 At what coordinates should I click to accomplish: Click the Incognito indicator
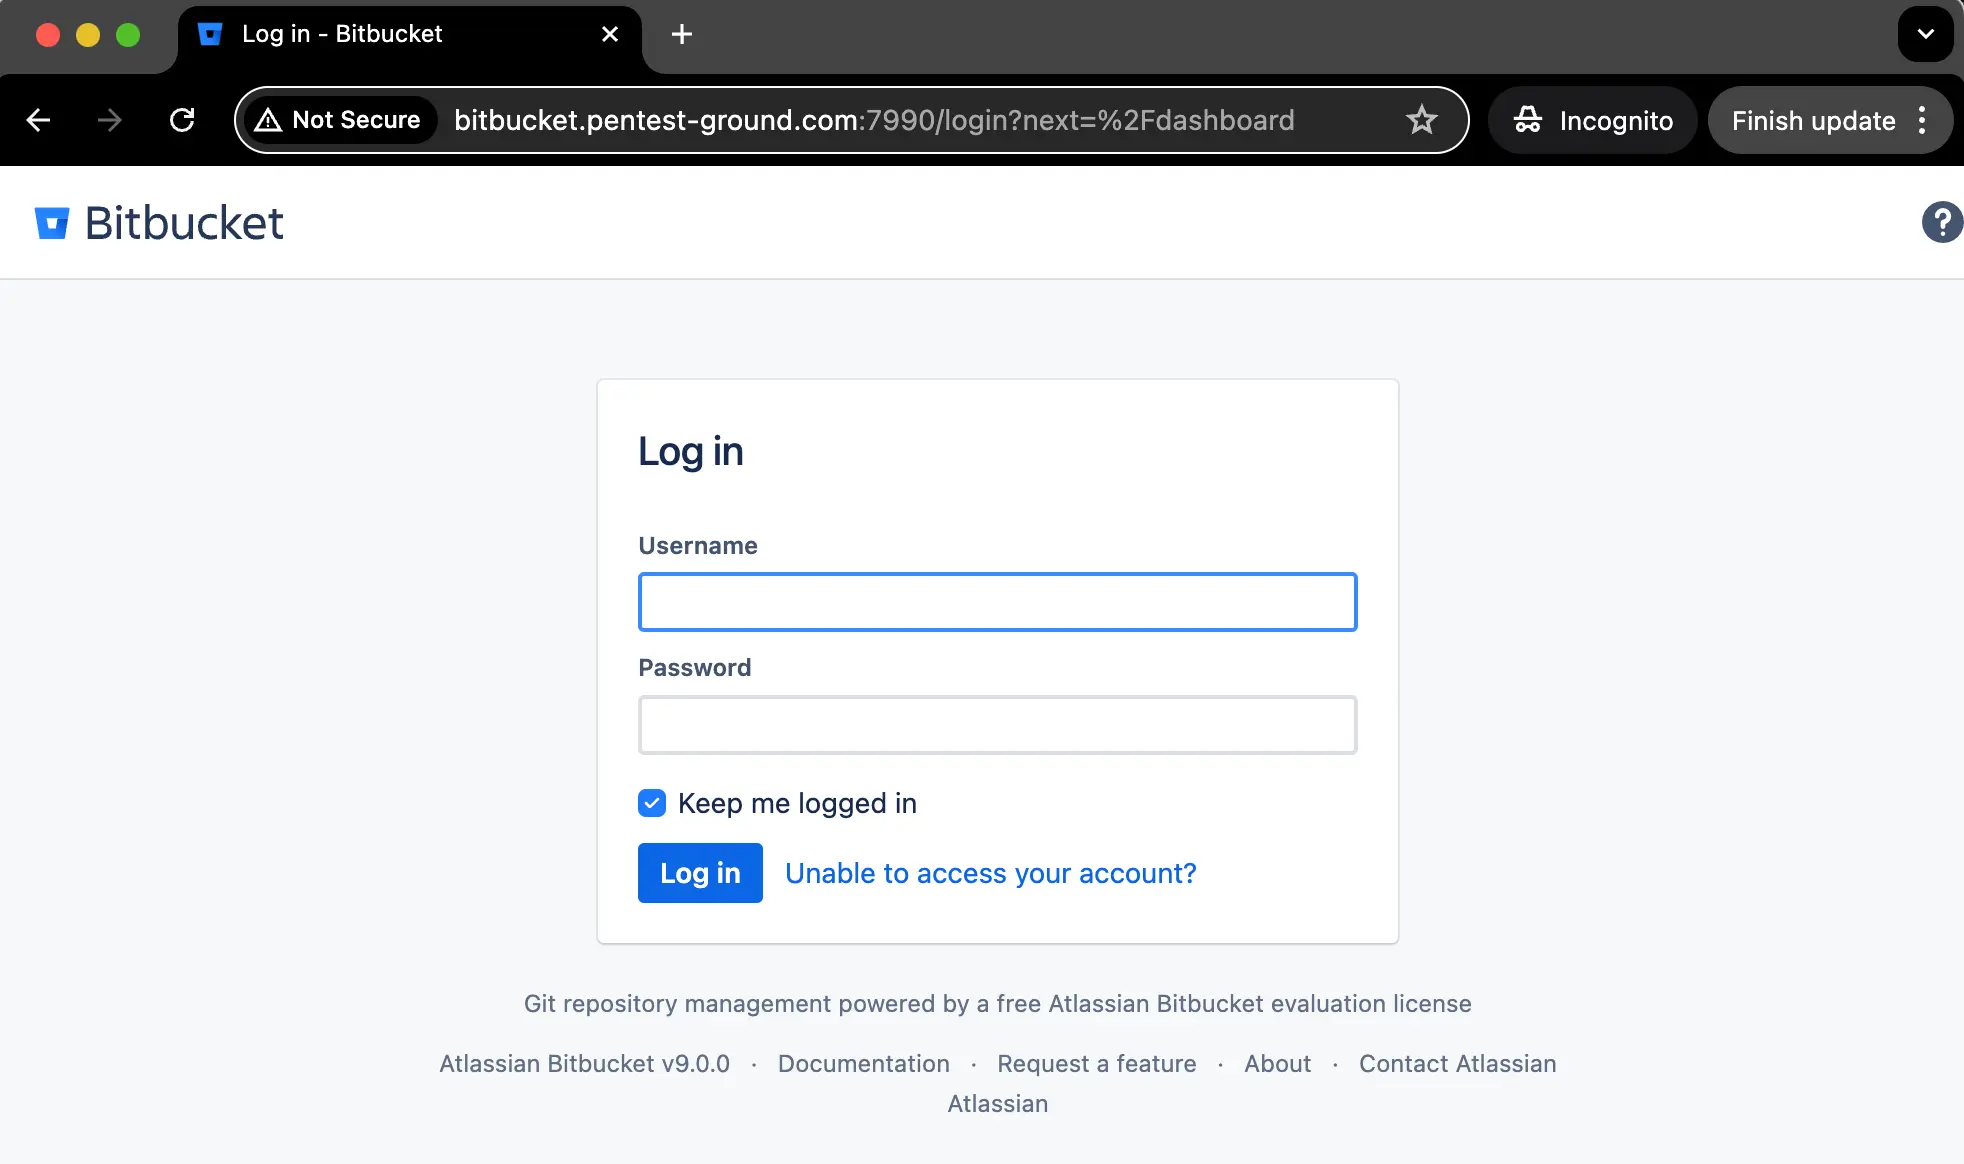click(1592, 120)
